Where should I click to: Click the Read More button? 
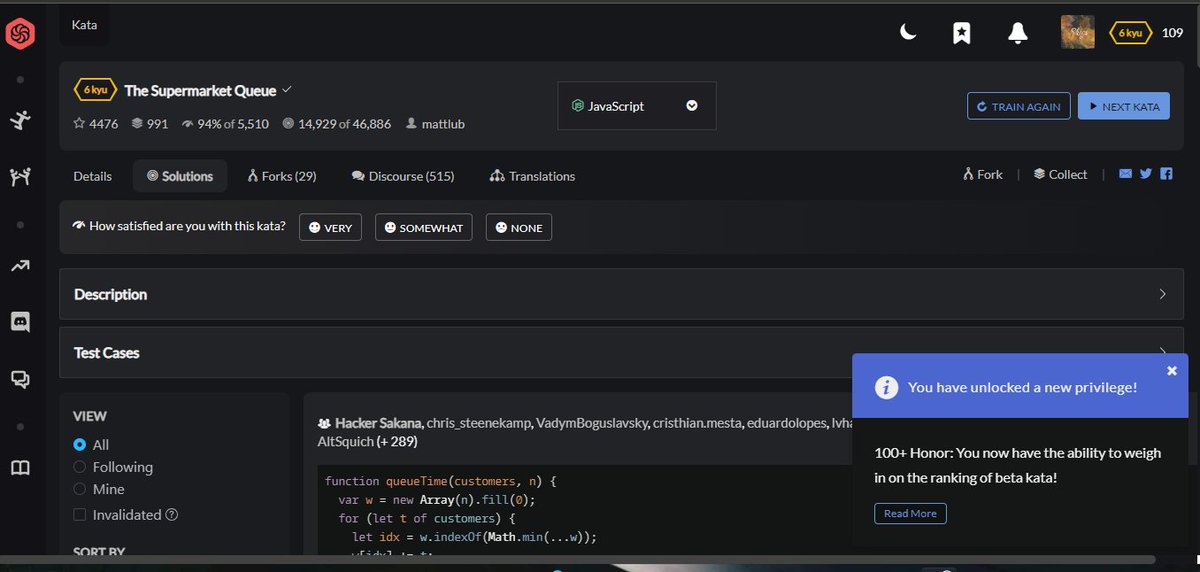coord(910,513)
